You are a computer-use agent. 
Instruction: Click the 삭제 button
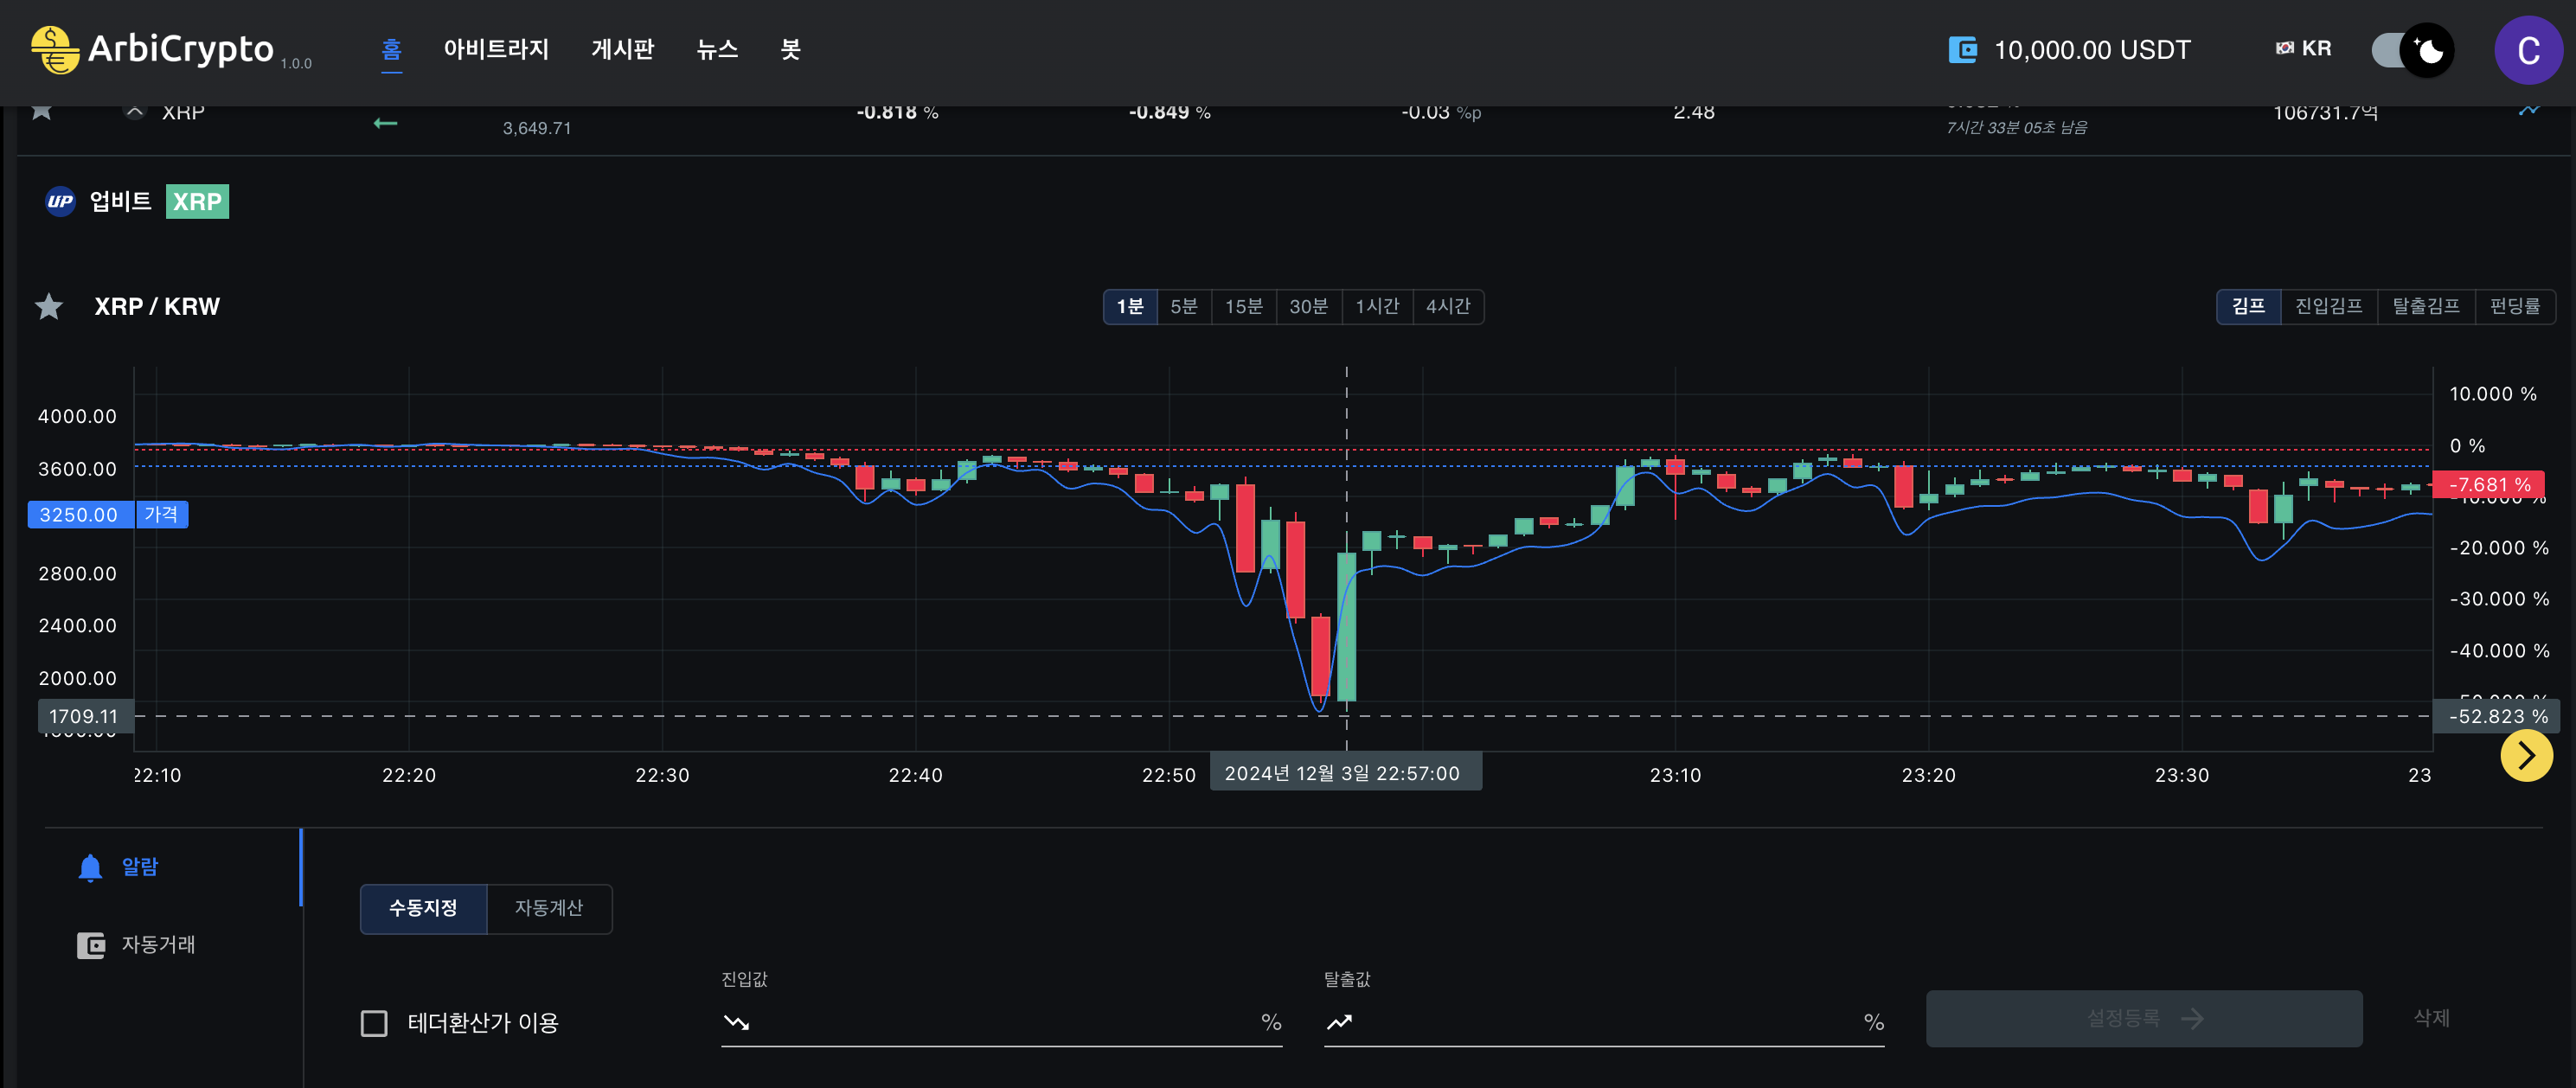click(x=2431, y=1018)
